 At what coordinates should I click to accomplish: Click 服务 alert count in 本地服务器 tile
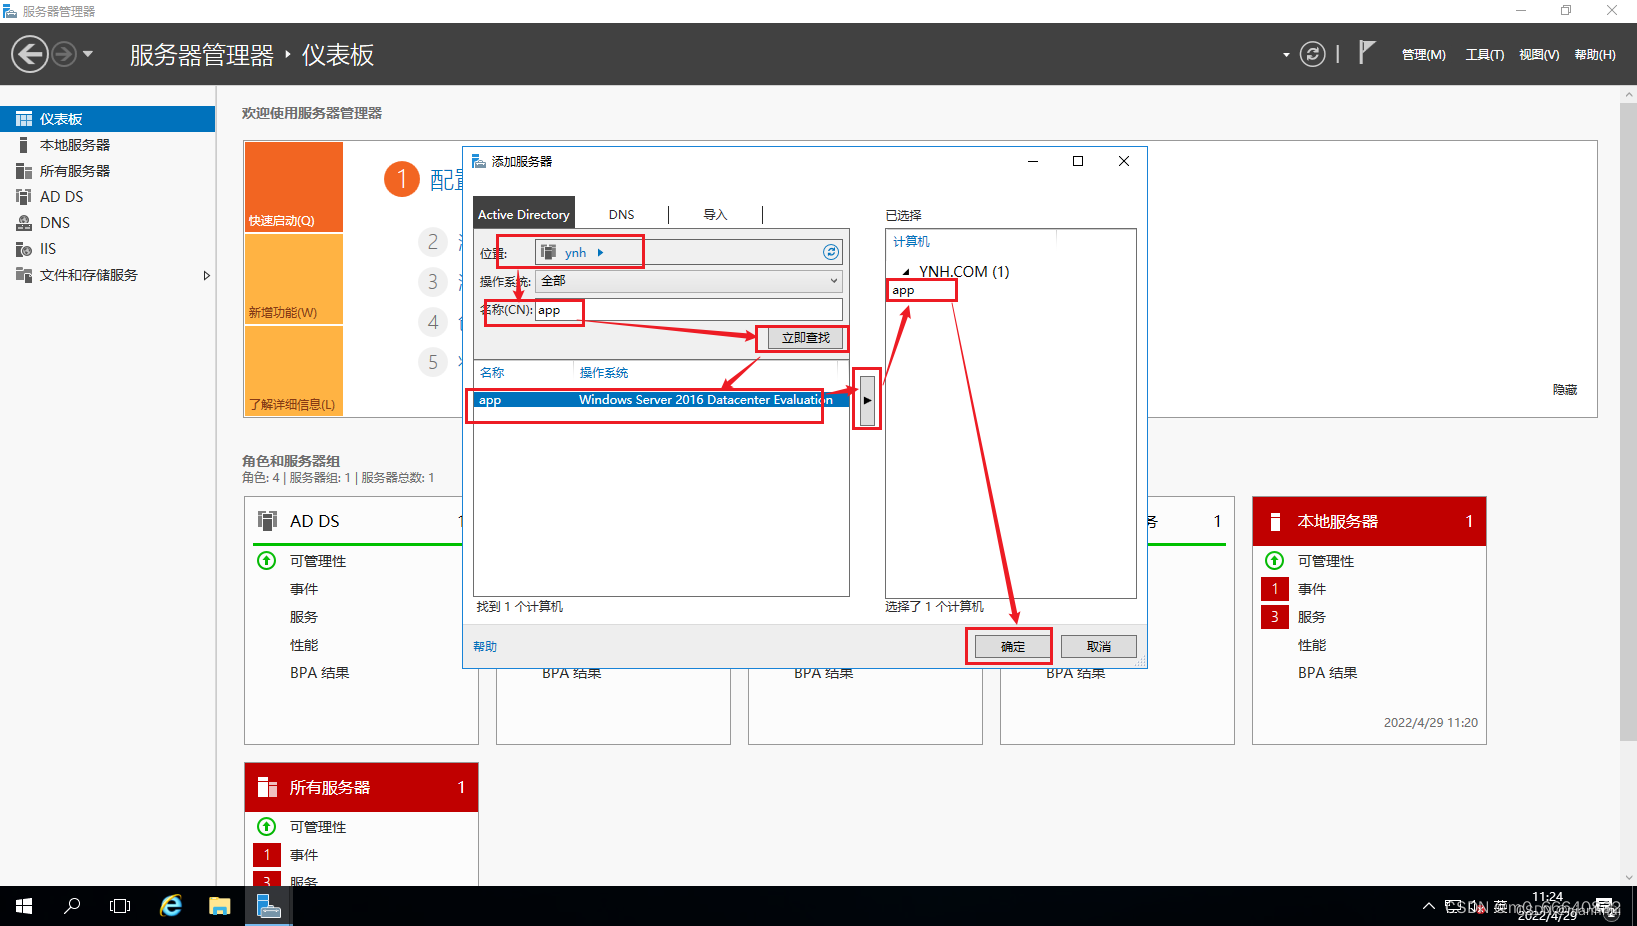1275,617
